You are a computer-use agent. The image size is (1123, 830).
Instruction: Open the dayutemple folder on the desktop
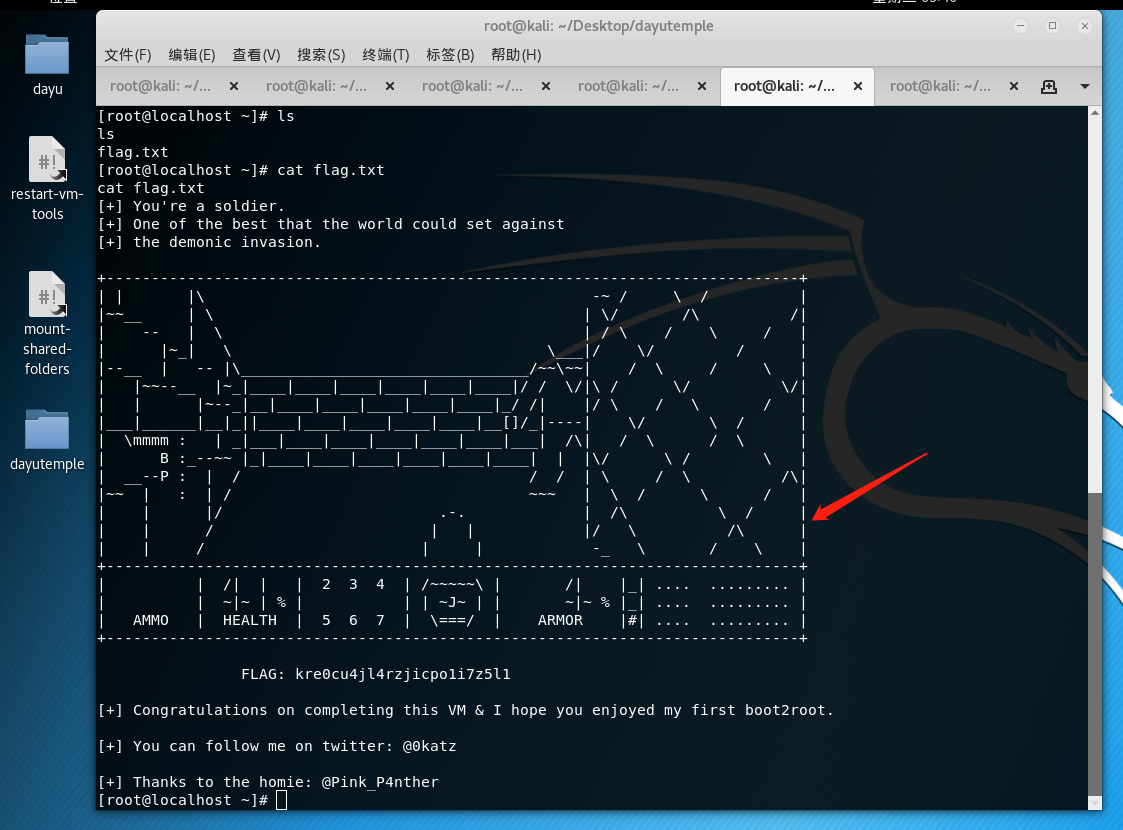pyautogui.click(x=47, y=435)
